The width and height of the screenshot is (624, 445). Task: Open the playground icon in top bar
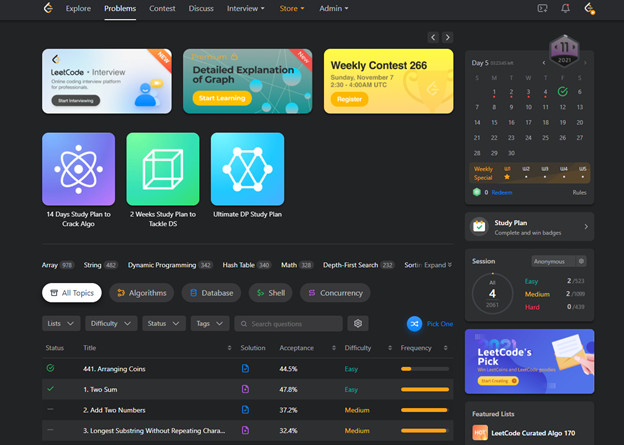tap(543, 9)
